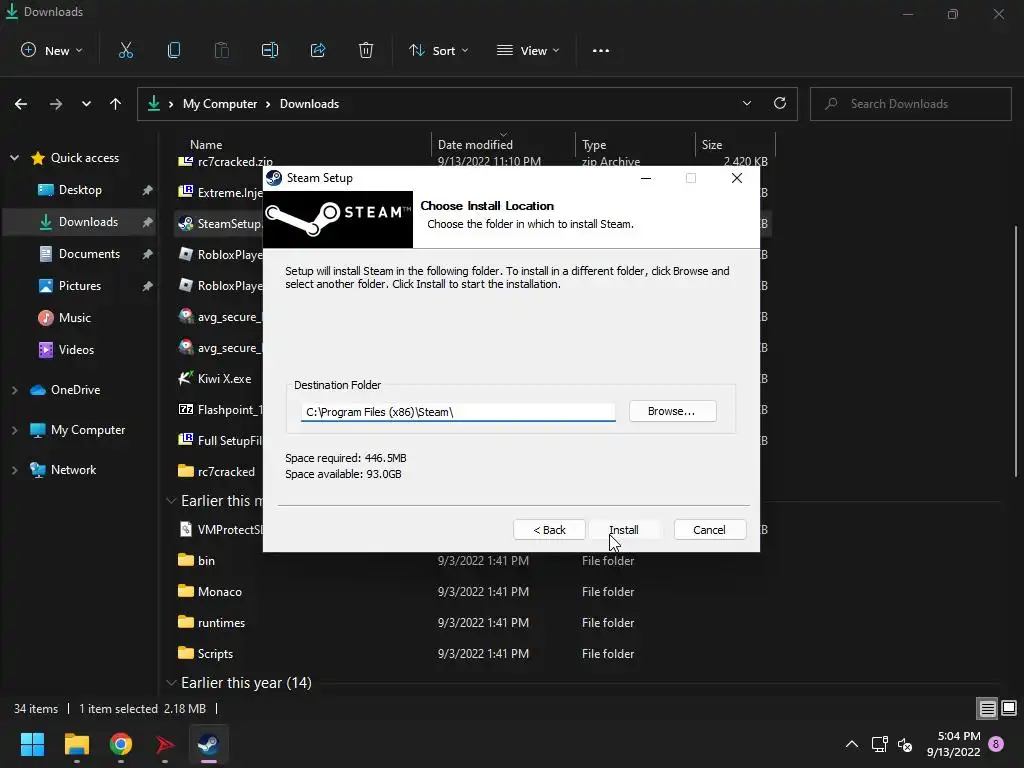Minimize the Steam Setup dialog

point(646,178)
